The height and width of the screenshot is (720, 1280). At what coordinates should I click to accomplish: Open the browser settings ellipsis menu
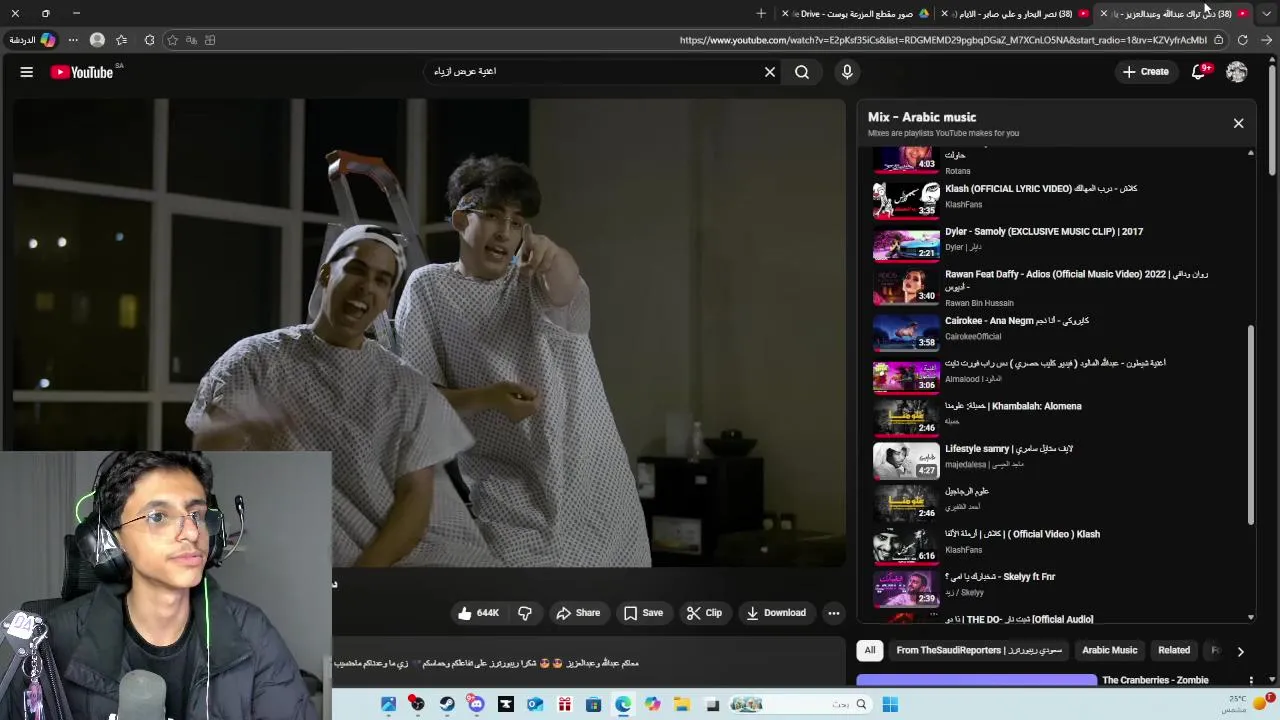coord(73,40)
